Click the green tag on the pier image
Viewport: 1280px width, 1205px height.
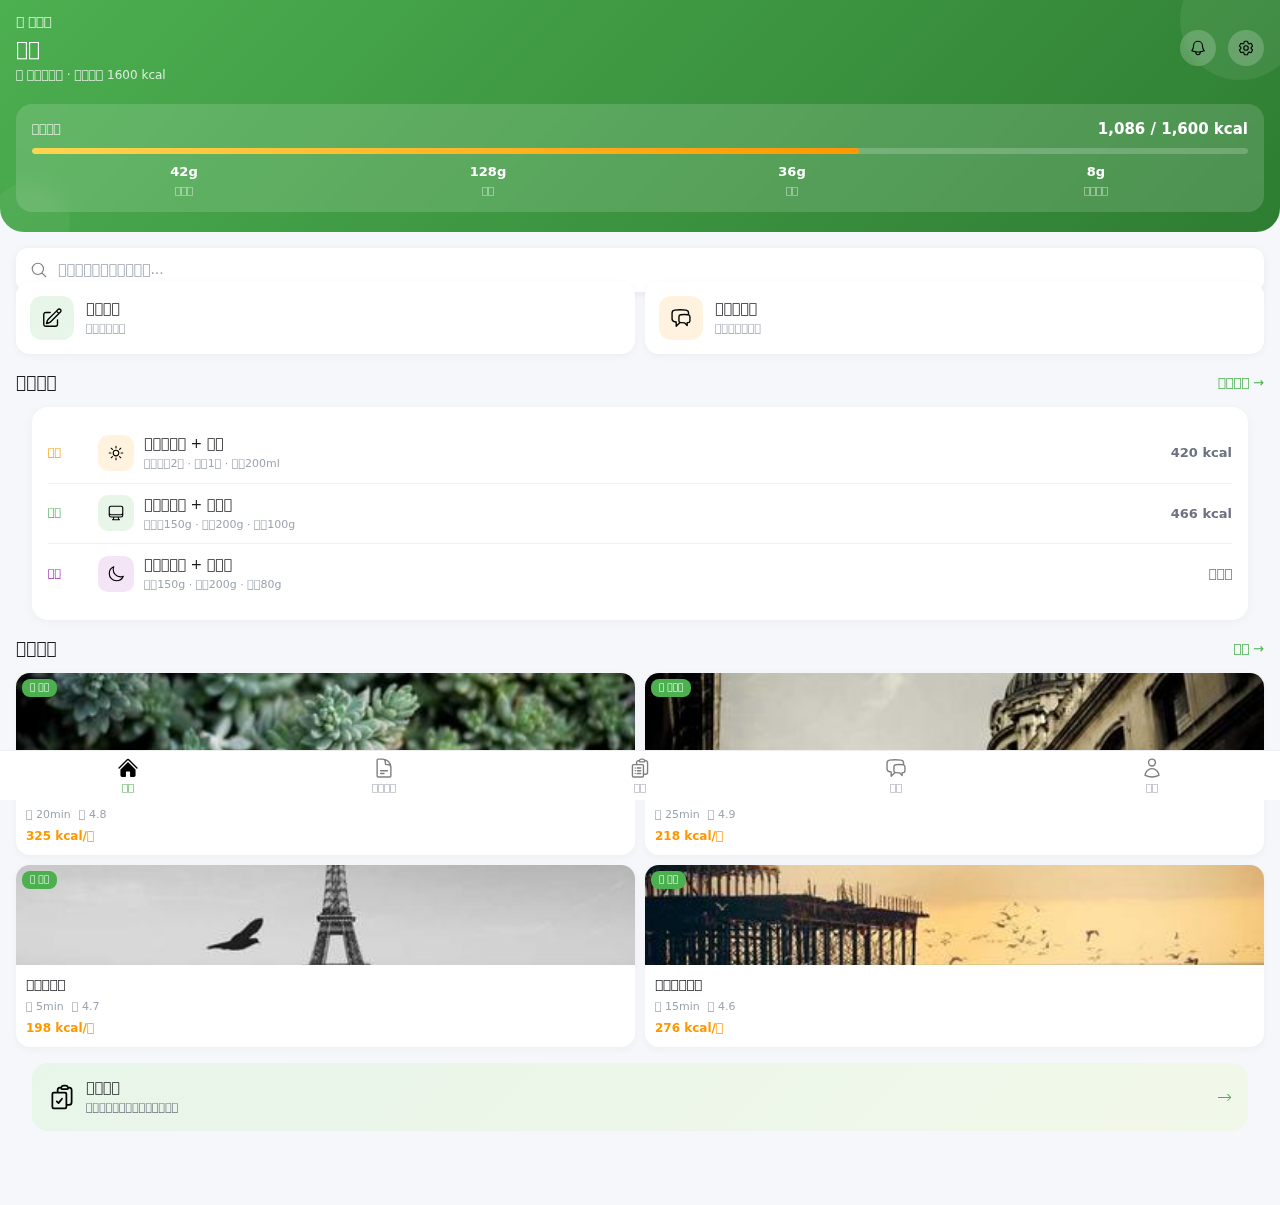pyautogui.click(x=669, y=880)
